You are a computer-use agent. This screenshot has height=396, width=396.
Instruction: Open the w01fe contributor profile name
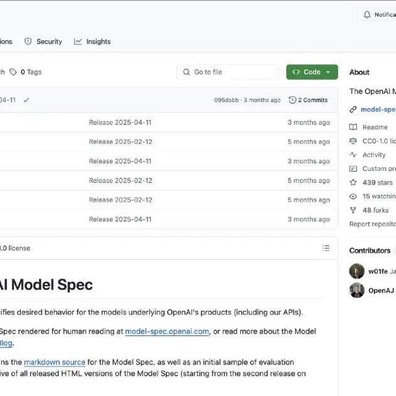[x=378, y=271]
